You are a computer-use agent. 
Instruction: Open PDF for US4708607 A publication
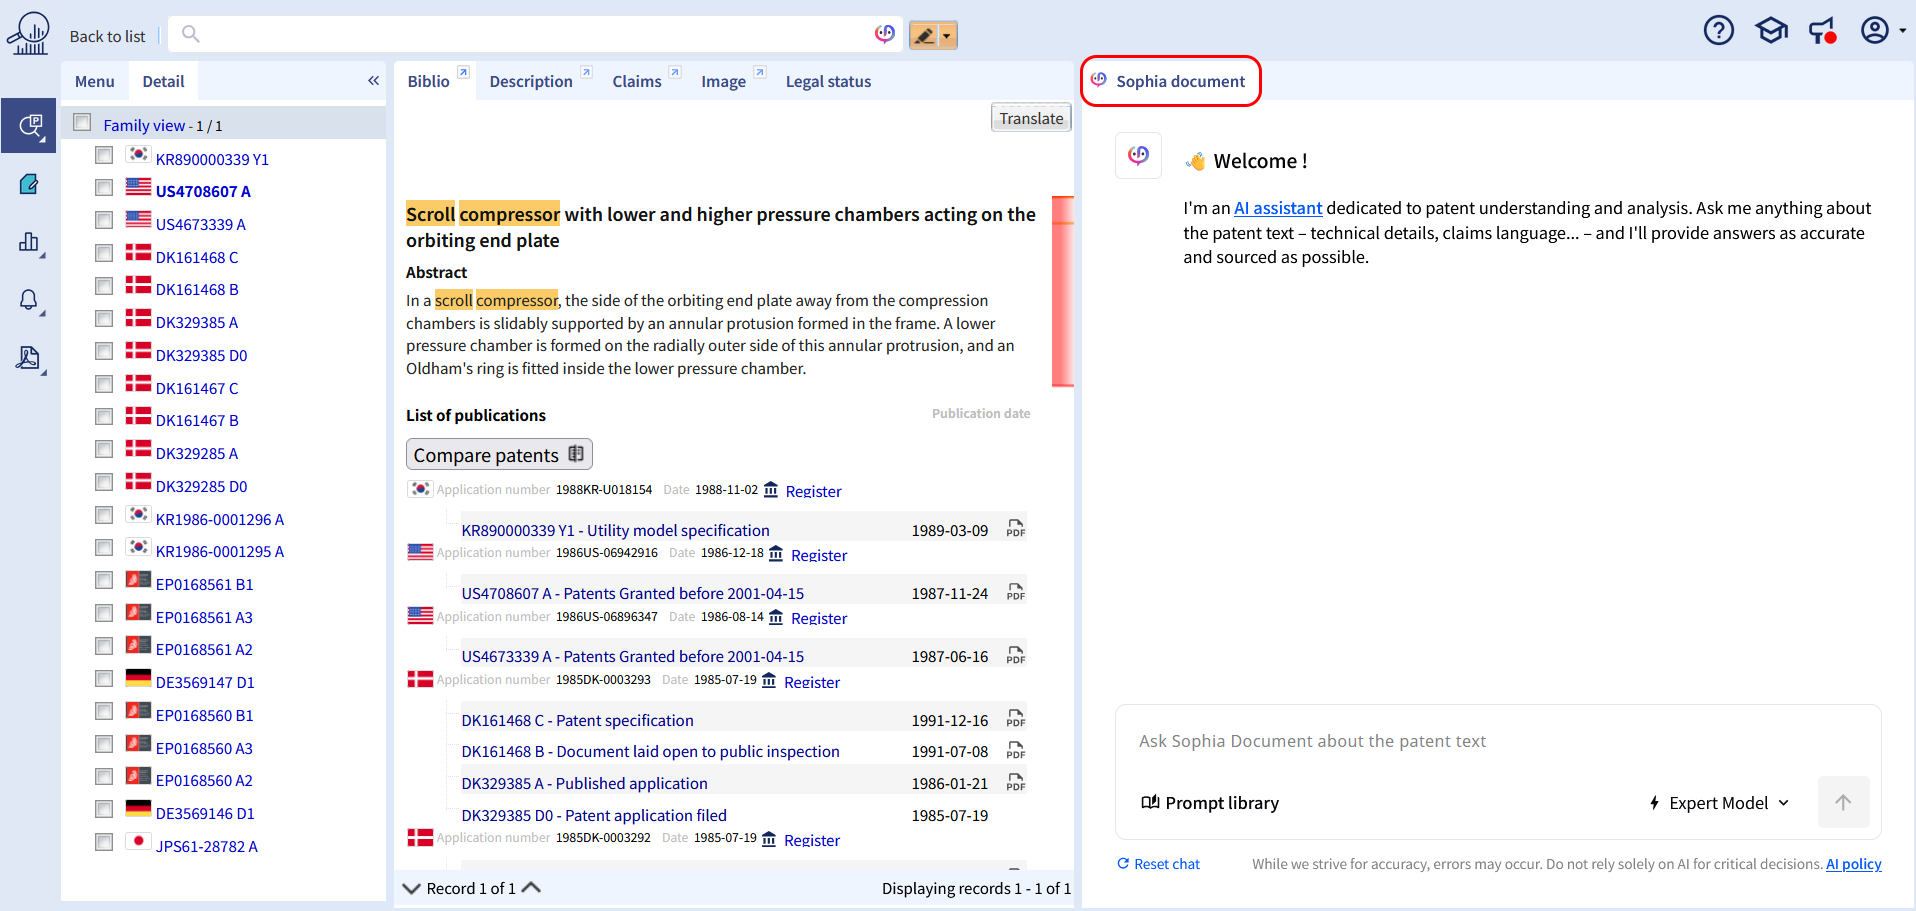pyautogui.click(x=1016, y=592)
